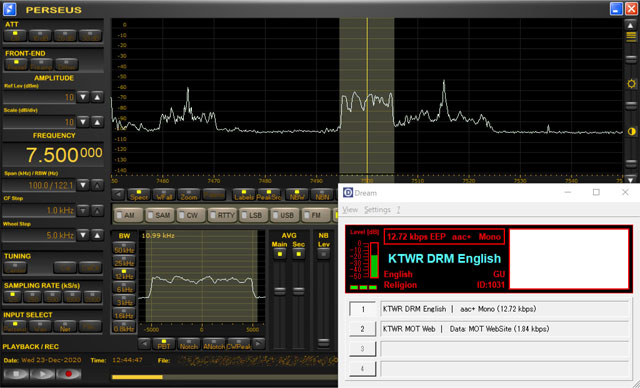Start recording with the red record button
Image resolution: width=640 pixels, height=388 pixels.
pyautogui.click(x=68, y=374)
